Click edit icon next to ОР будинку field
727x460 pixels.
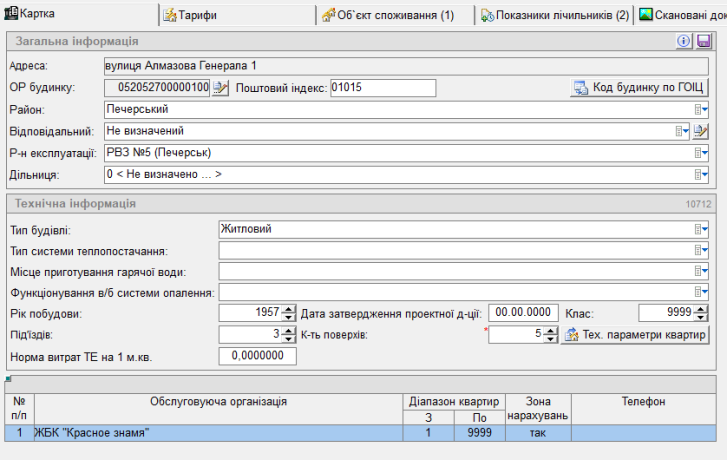tap(221, 88)
